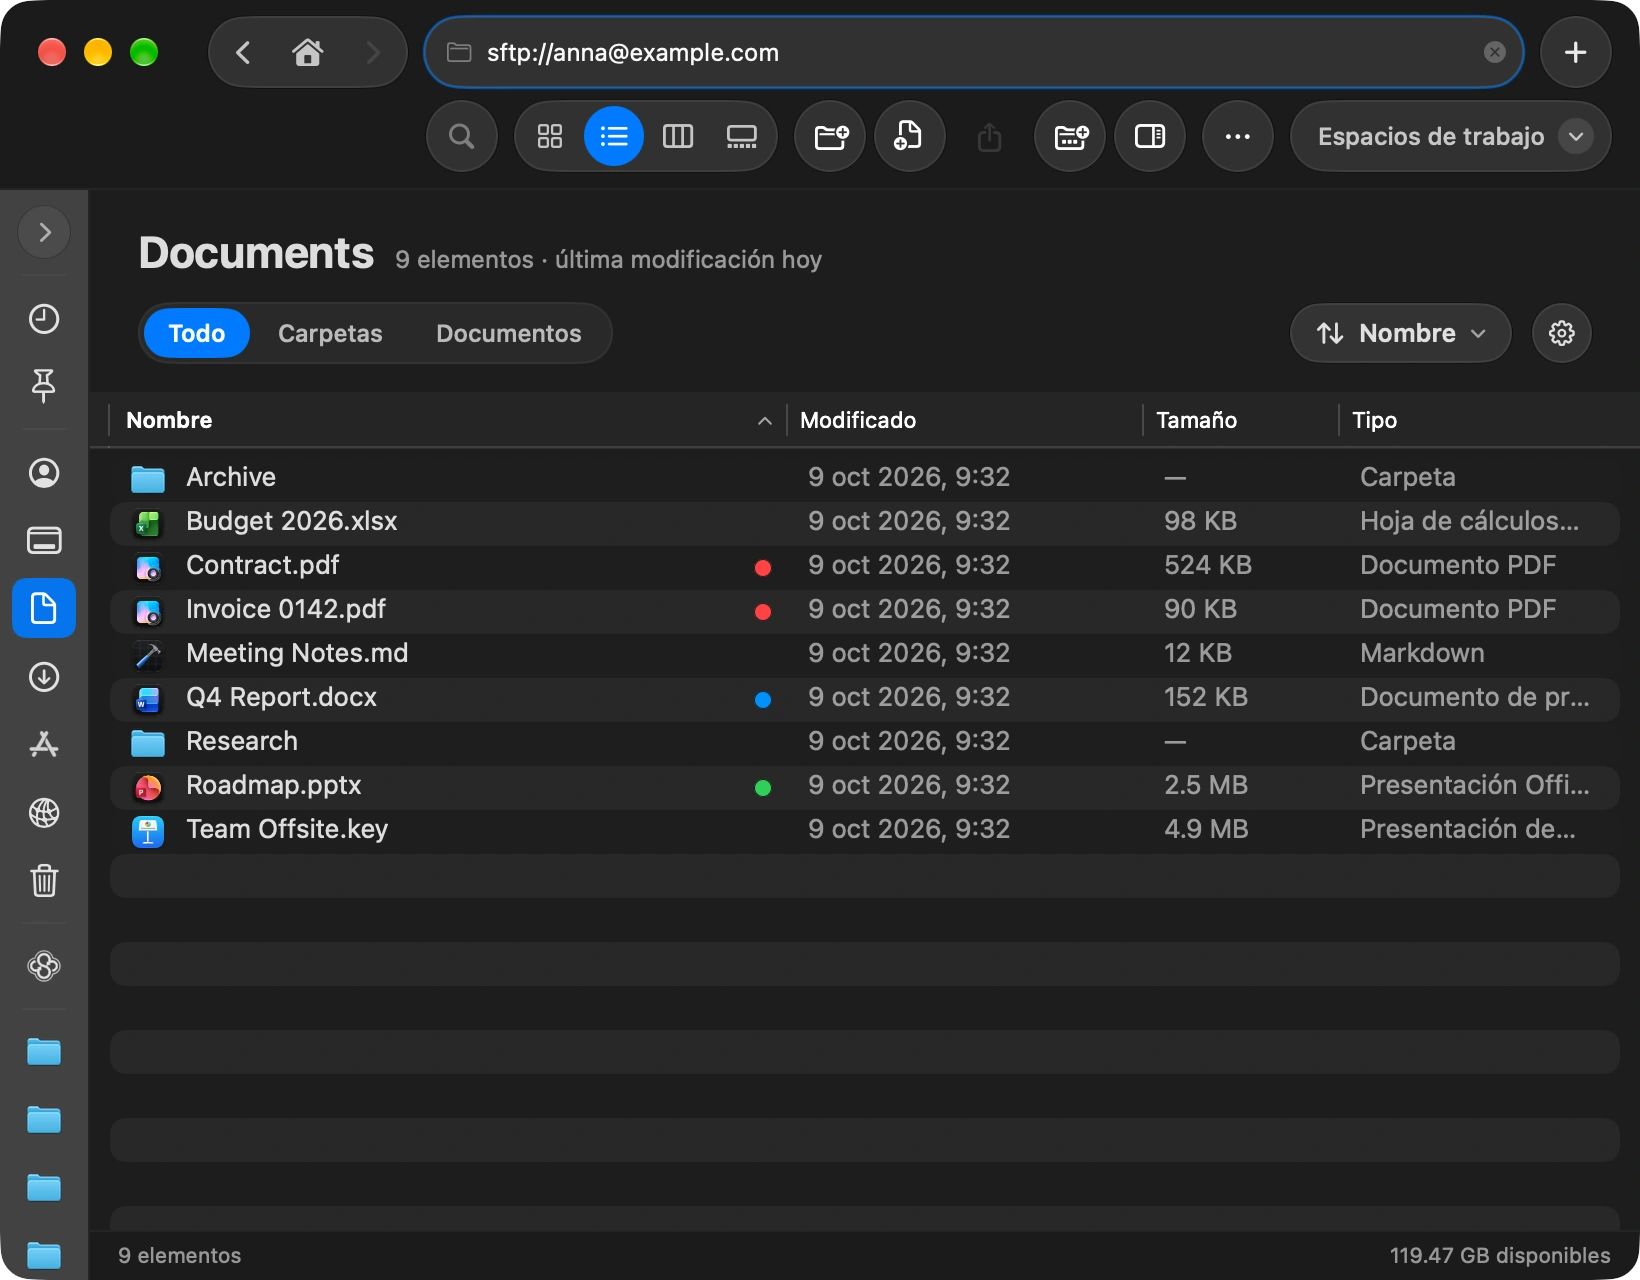Select the Documentos filter tab

click(508, 333)
